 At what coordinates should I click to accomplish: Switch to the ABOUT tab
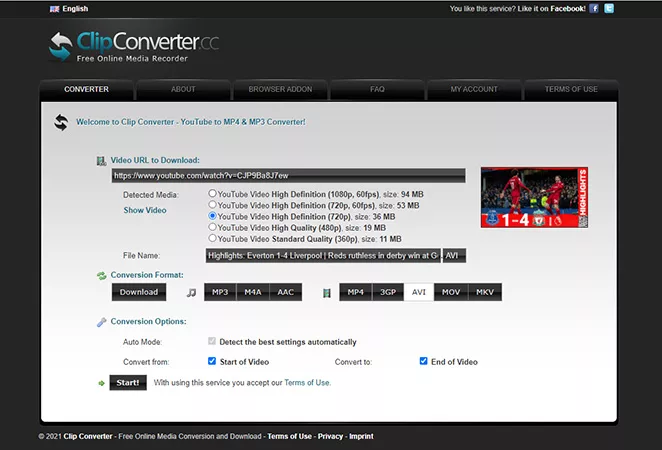183,89
